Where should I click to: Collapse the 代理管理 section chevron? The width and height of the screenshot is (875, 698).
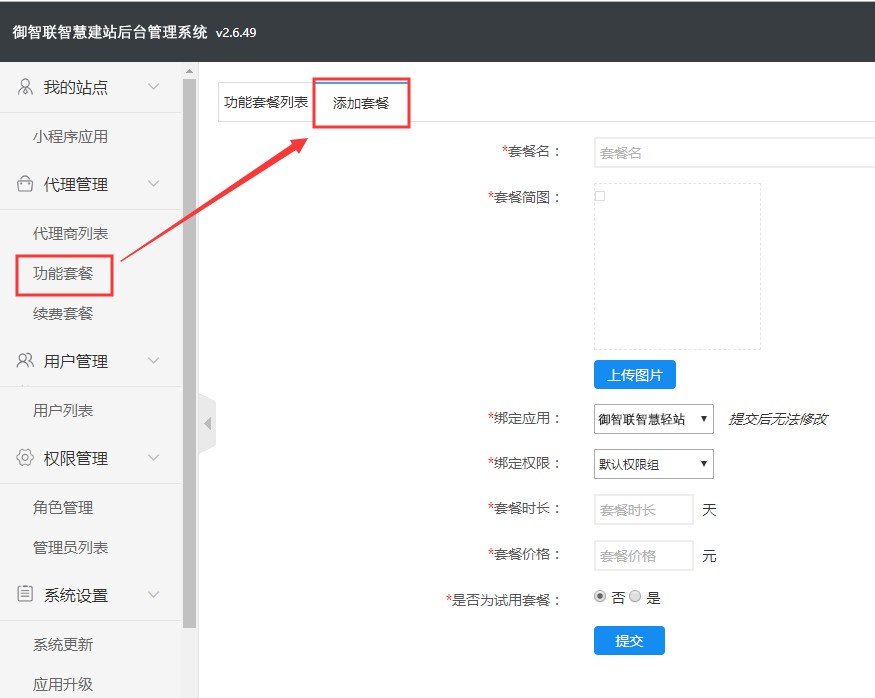pos(153,184)
